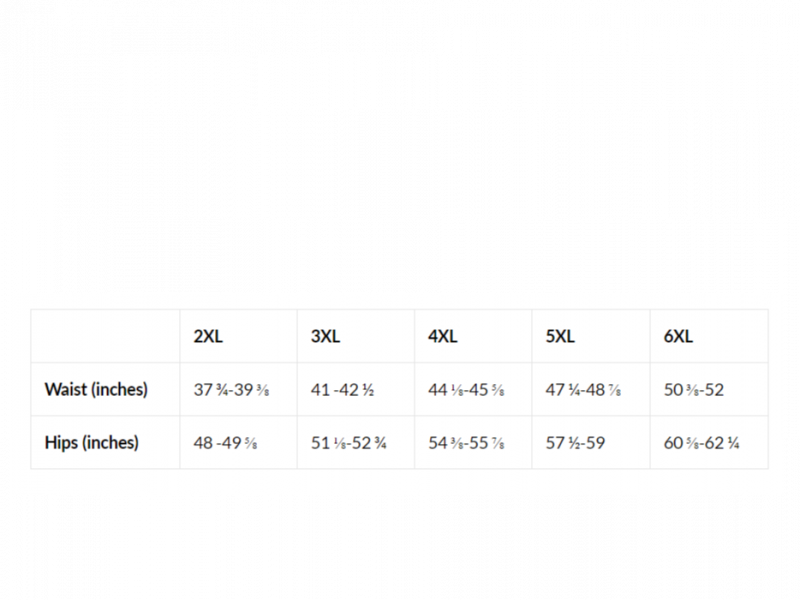Select the 5XL waist measurement cell
This screenshot has height=600, width=800.
coord(584,390)
